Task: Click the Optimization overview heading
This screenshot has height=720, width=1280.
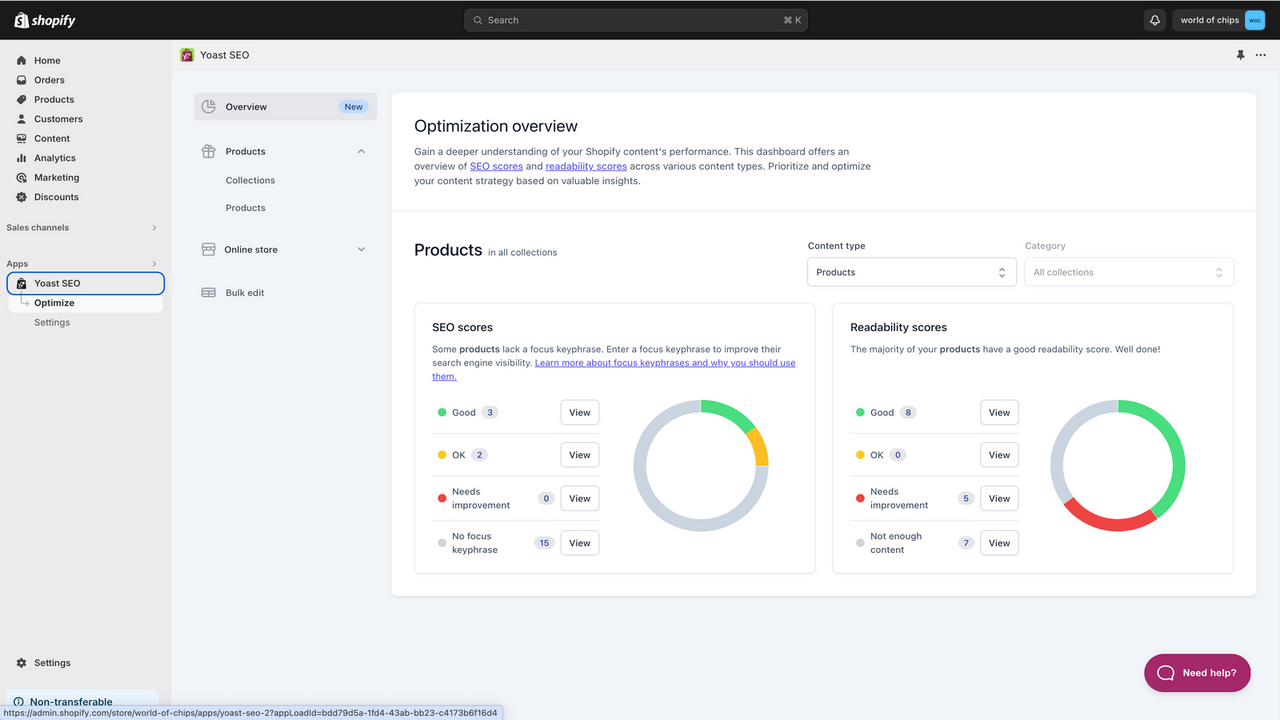Action: [496, 126]
